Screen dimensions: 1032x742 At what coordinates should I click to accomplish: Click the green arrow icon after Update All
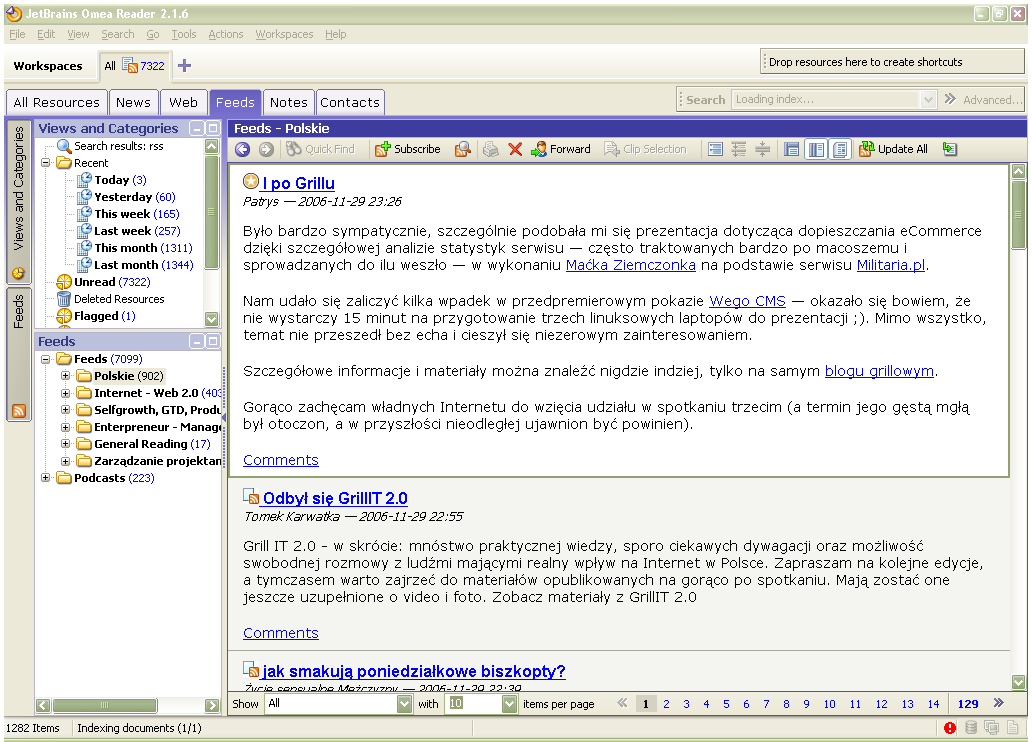949,149
